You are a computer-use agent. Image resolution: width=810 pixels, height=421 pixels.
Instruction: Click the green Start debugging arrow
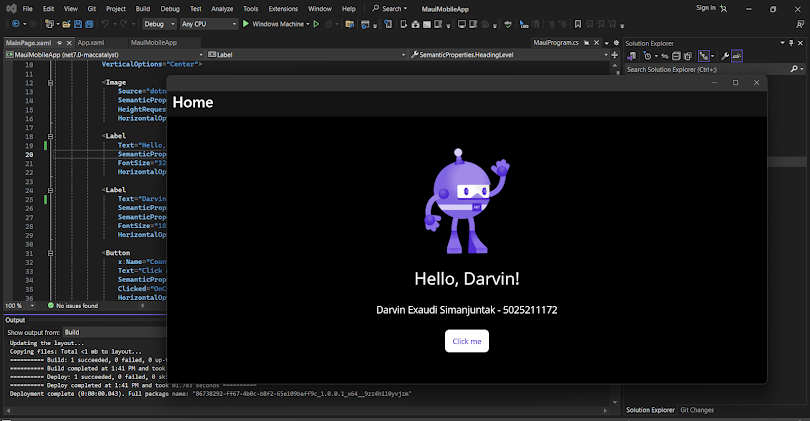click(x=246, y=23)
